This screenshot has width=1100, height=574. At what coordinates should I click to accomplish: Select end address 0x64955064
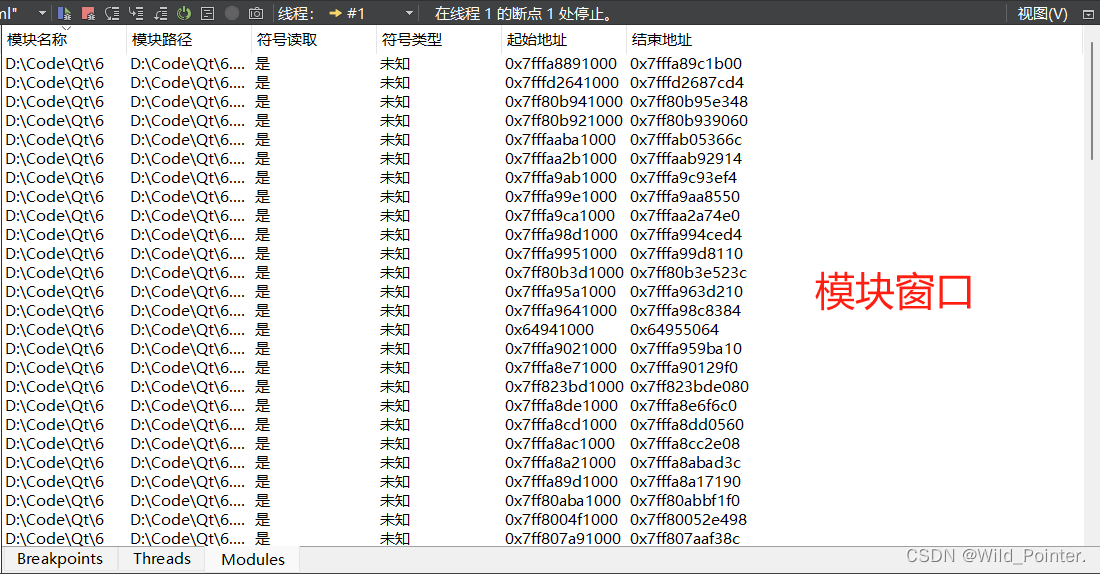674,329
